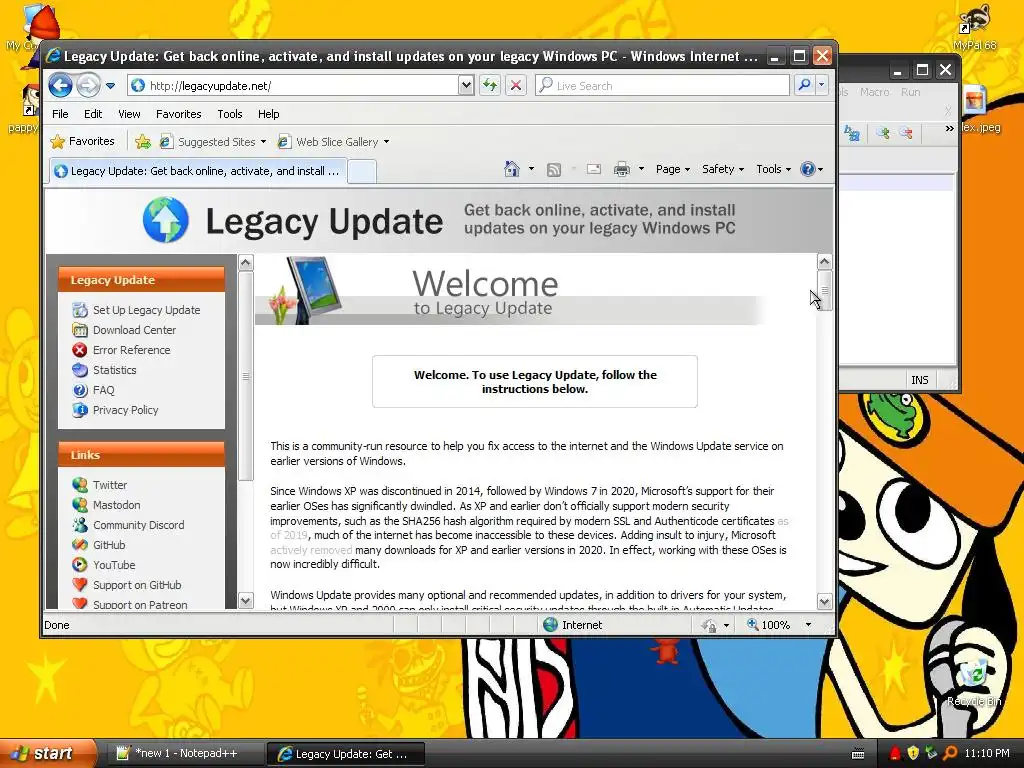Click the Live Search input box
Screen dimensions: 1024x768
(x=662, y=86)
